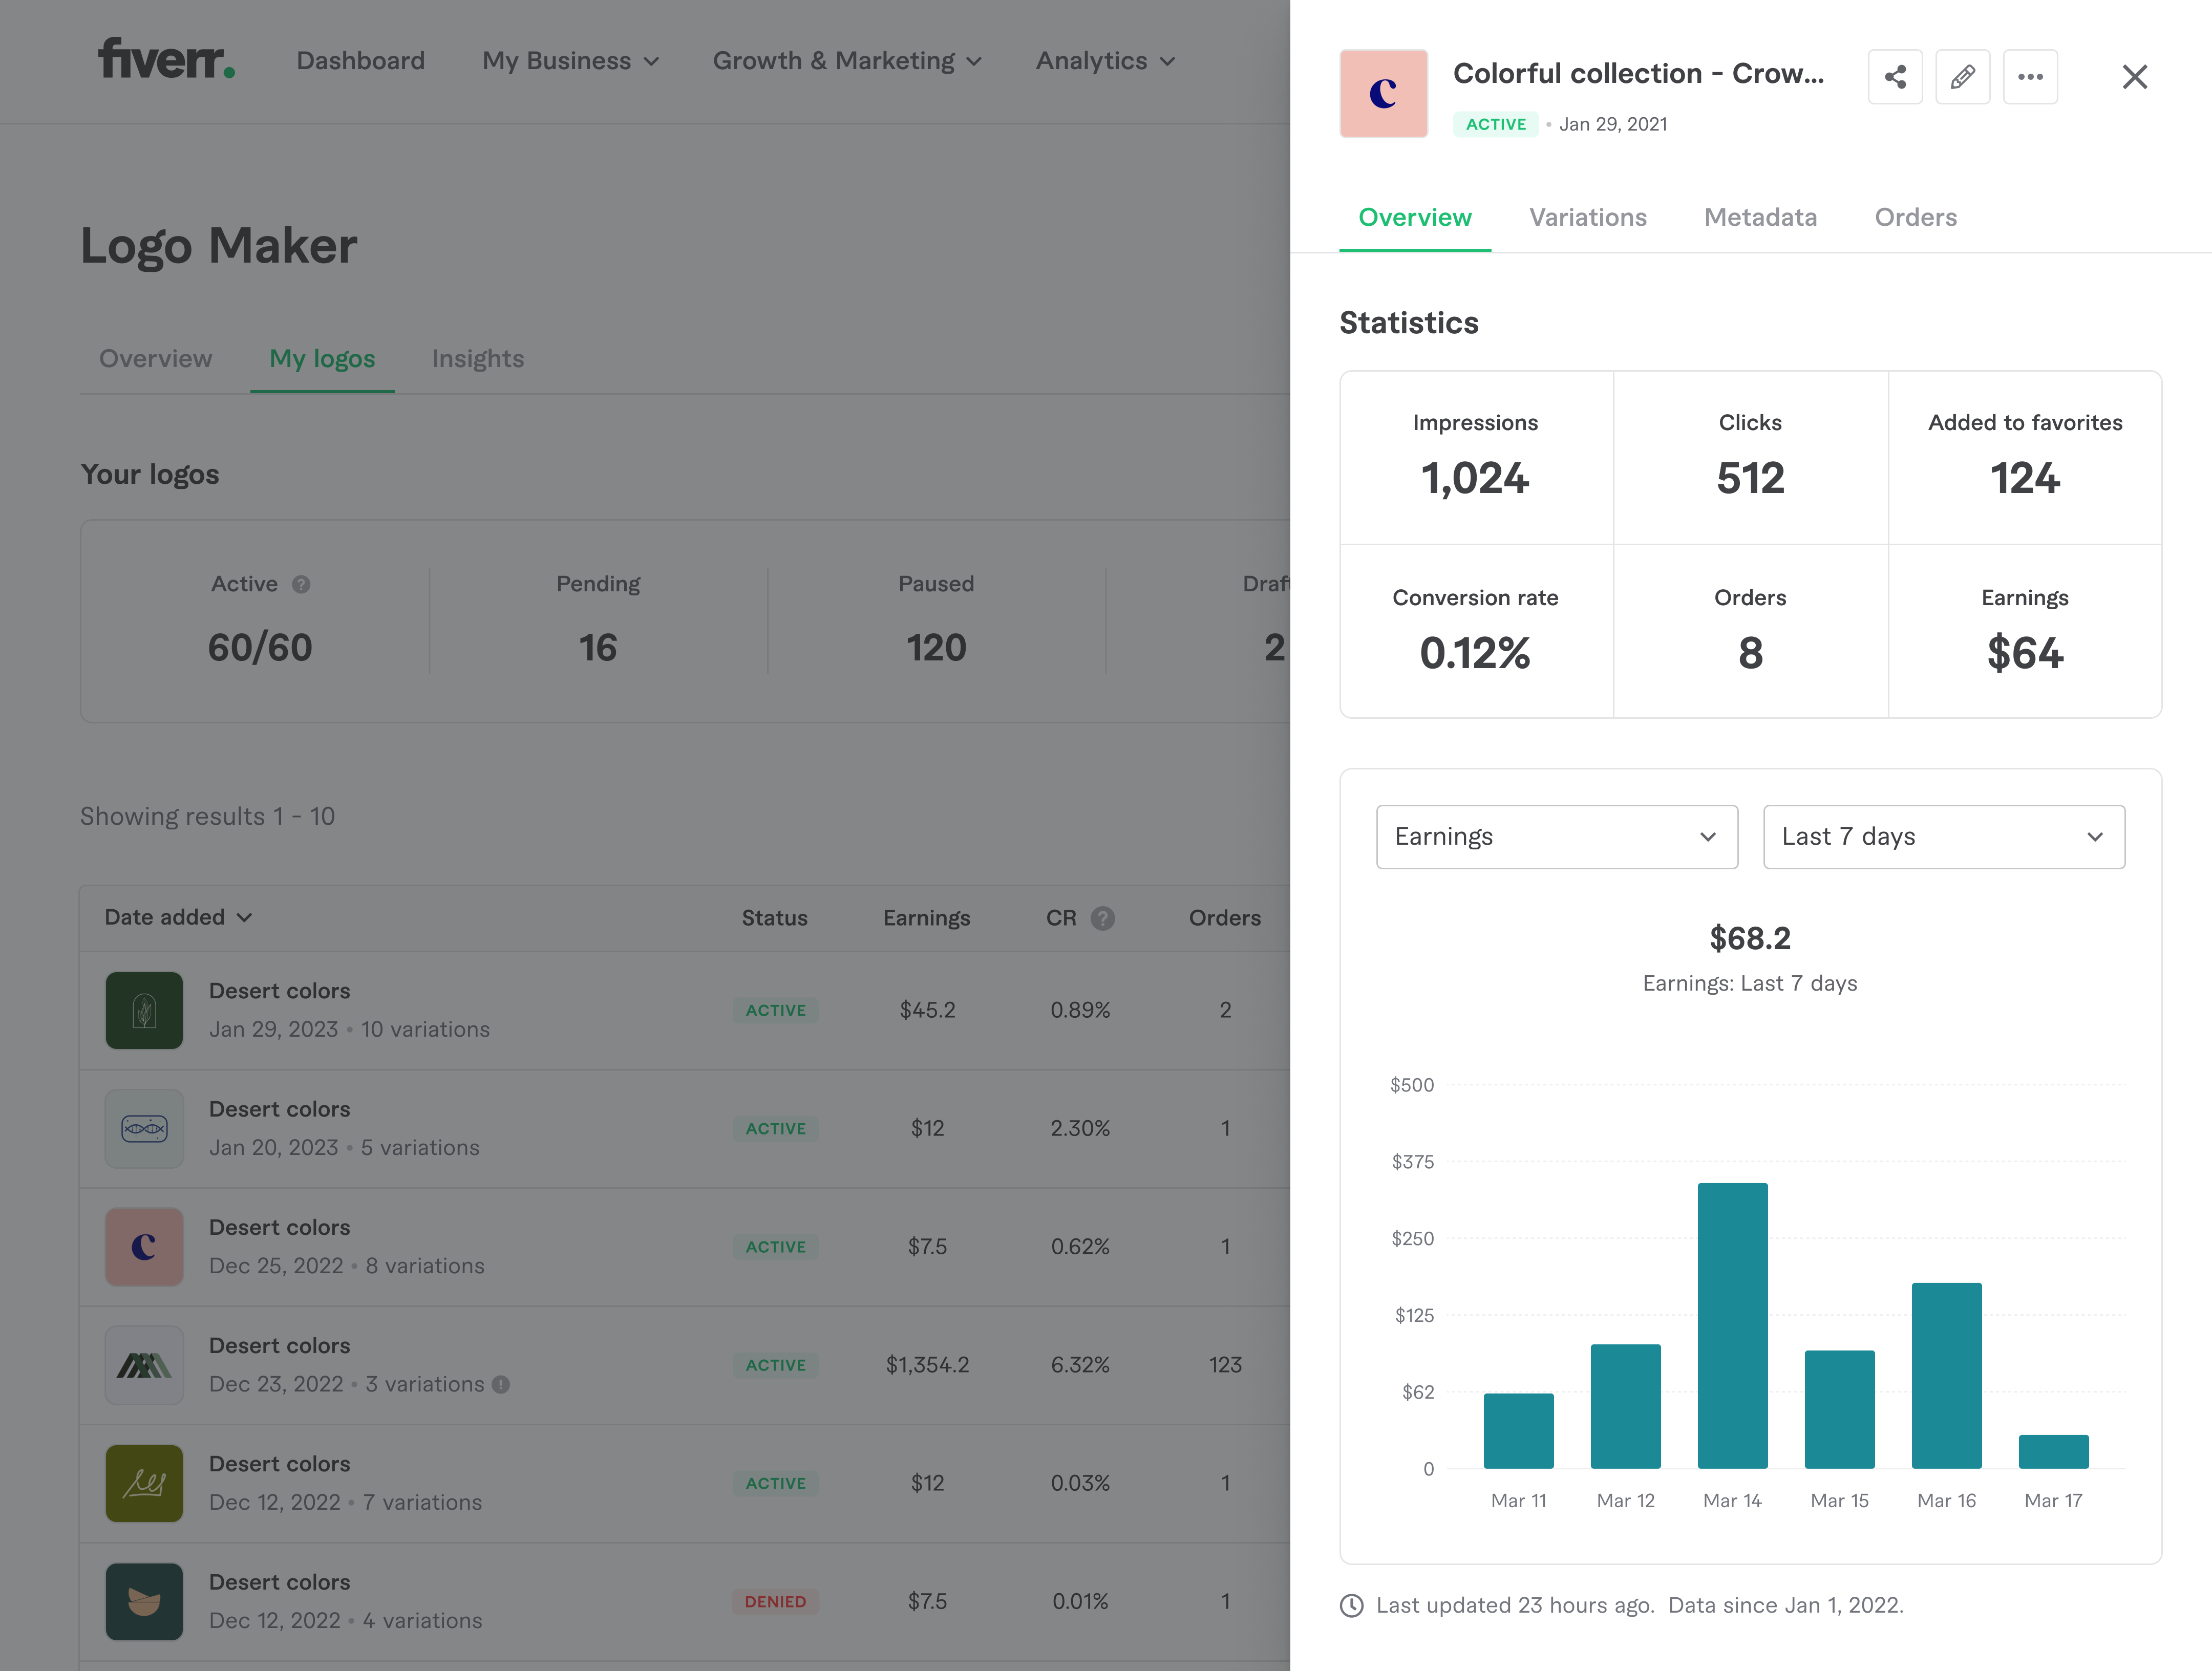
Task: Open the Last 7 days dropdown
Action: (1943, 836)
